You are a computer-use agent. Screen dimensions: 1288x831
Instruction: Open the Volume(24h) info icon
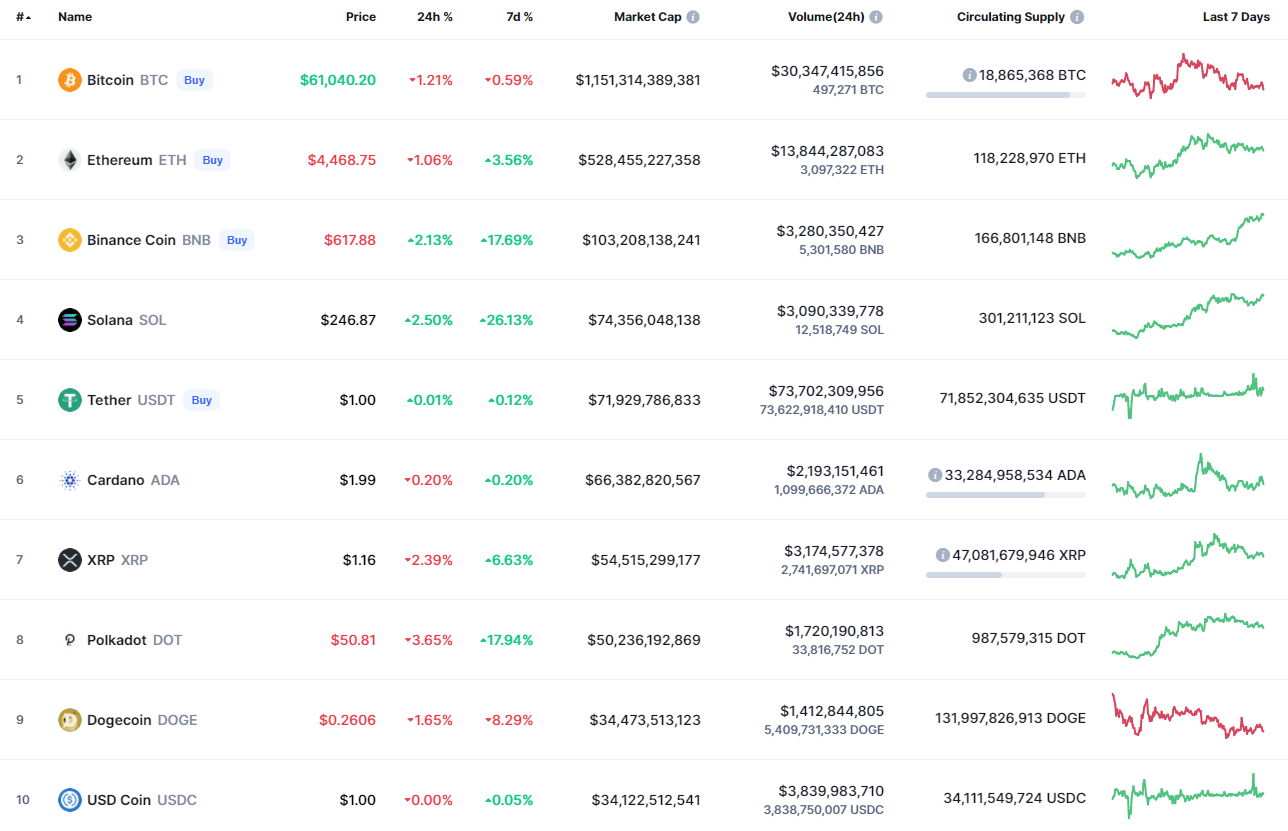(876, 17)
